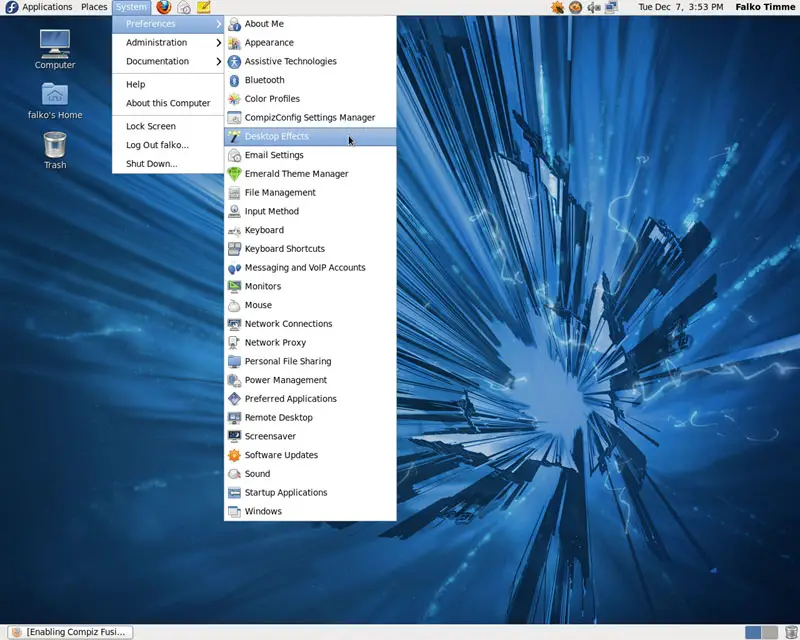The image size is (800, 640).
Task: Click the Bluetooth icon in Preferences menu
Action: 234,80
